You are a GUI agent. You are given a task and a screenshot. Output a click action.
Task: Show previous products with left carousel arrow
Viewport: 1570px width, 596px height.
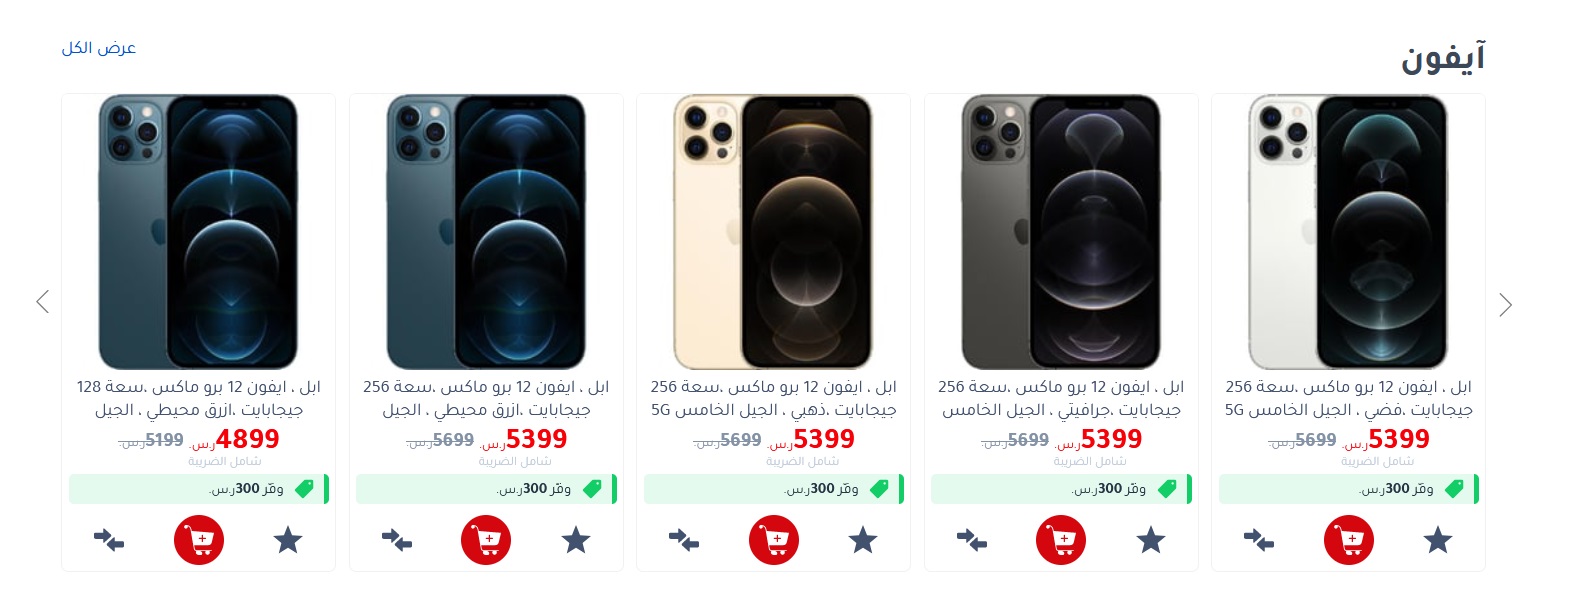42,301
